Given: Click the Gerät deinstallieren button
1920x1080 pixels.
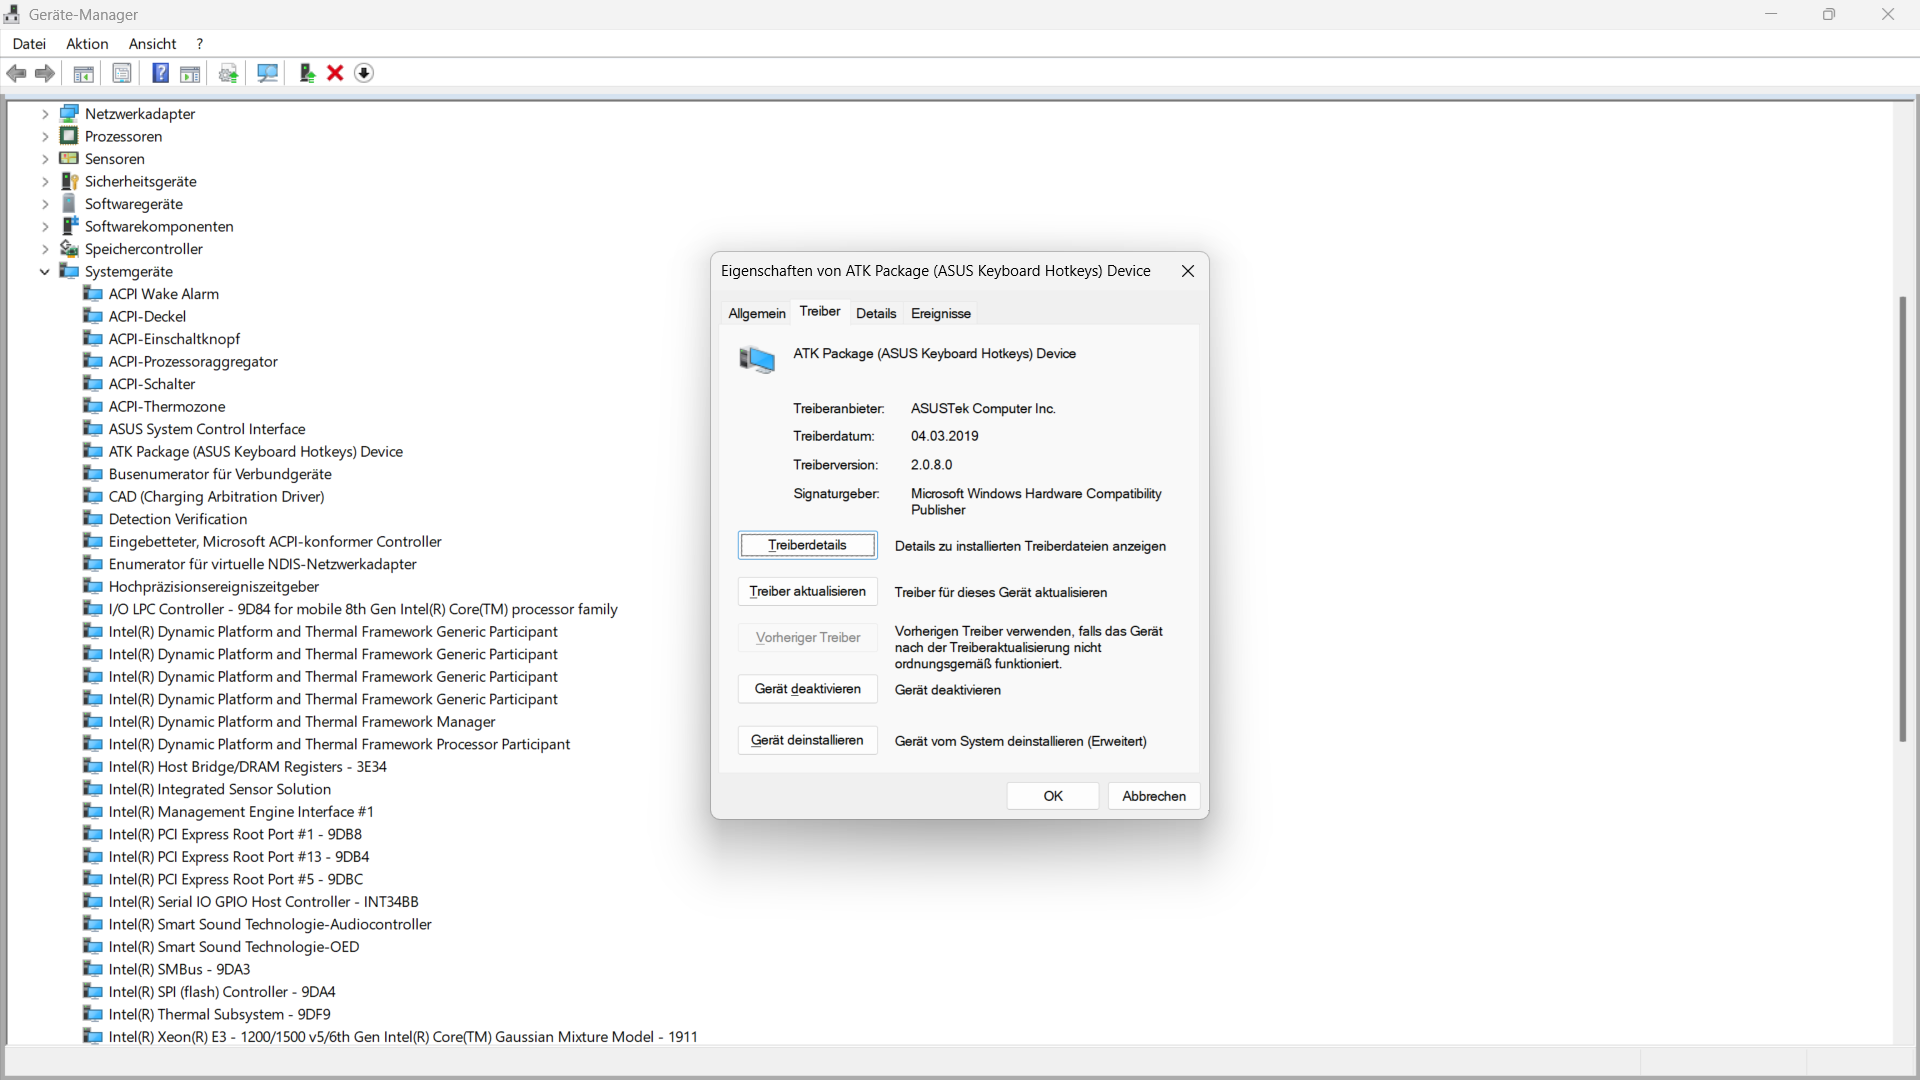Looking at the screenshot, I should point(807,741).
